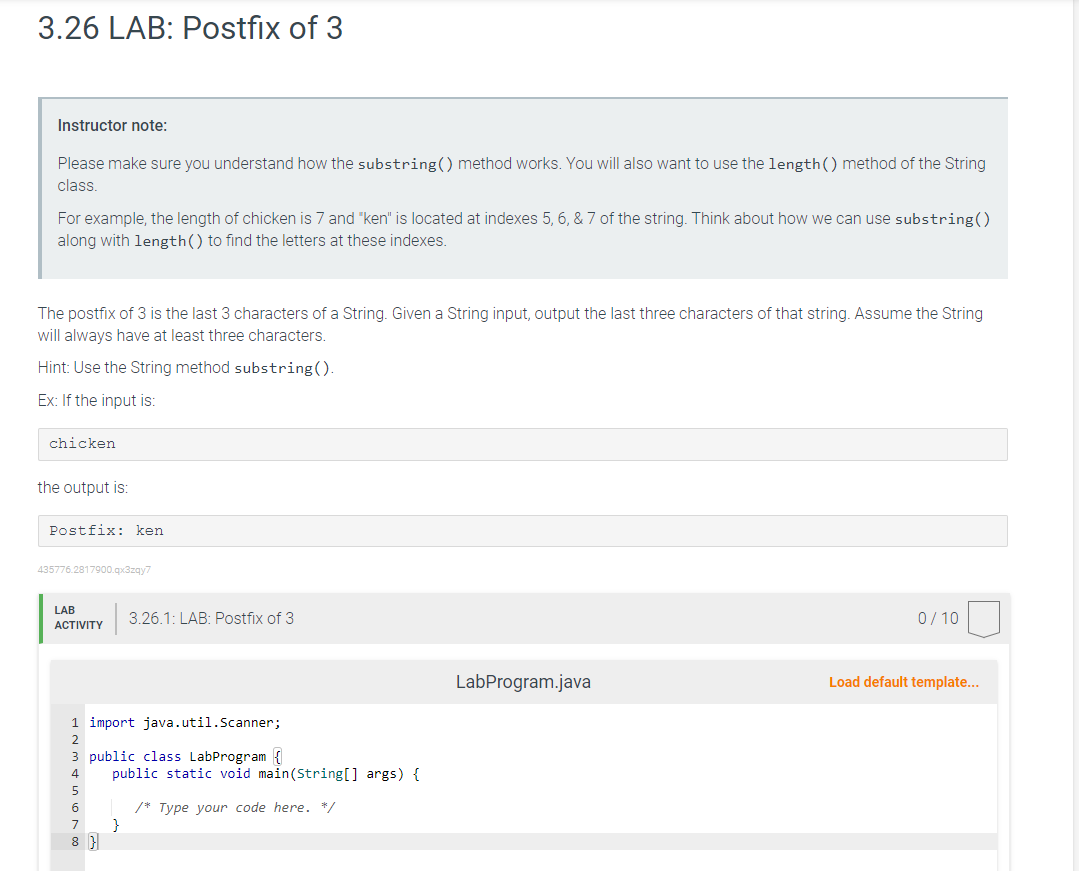
Task: Click the LabProgram.java file name
Action: 523,682
